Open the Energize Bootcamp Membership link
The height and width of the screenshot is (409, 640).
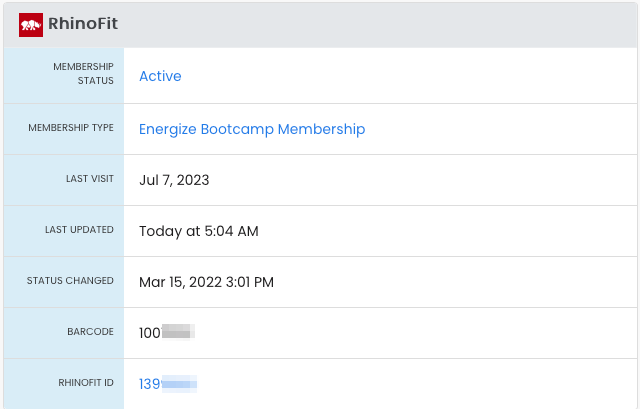pyautogui.click(x=252, y=129)
